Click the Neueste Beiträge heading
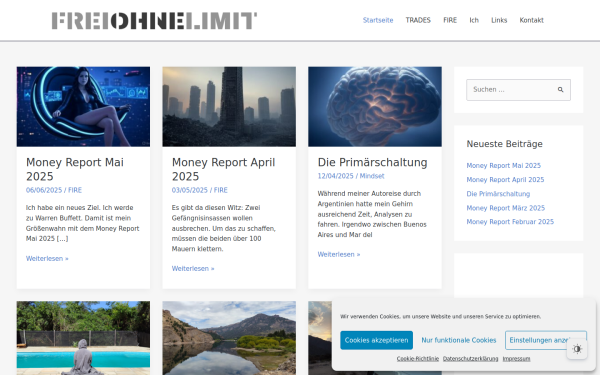Screen dimensions: 600x375 coord(504,144)
